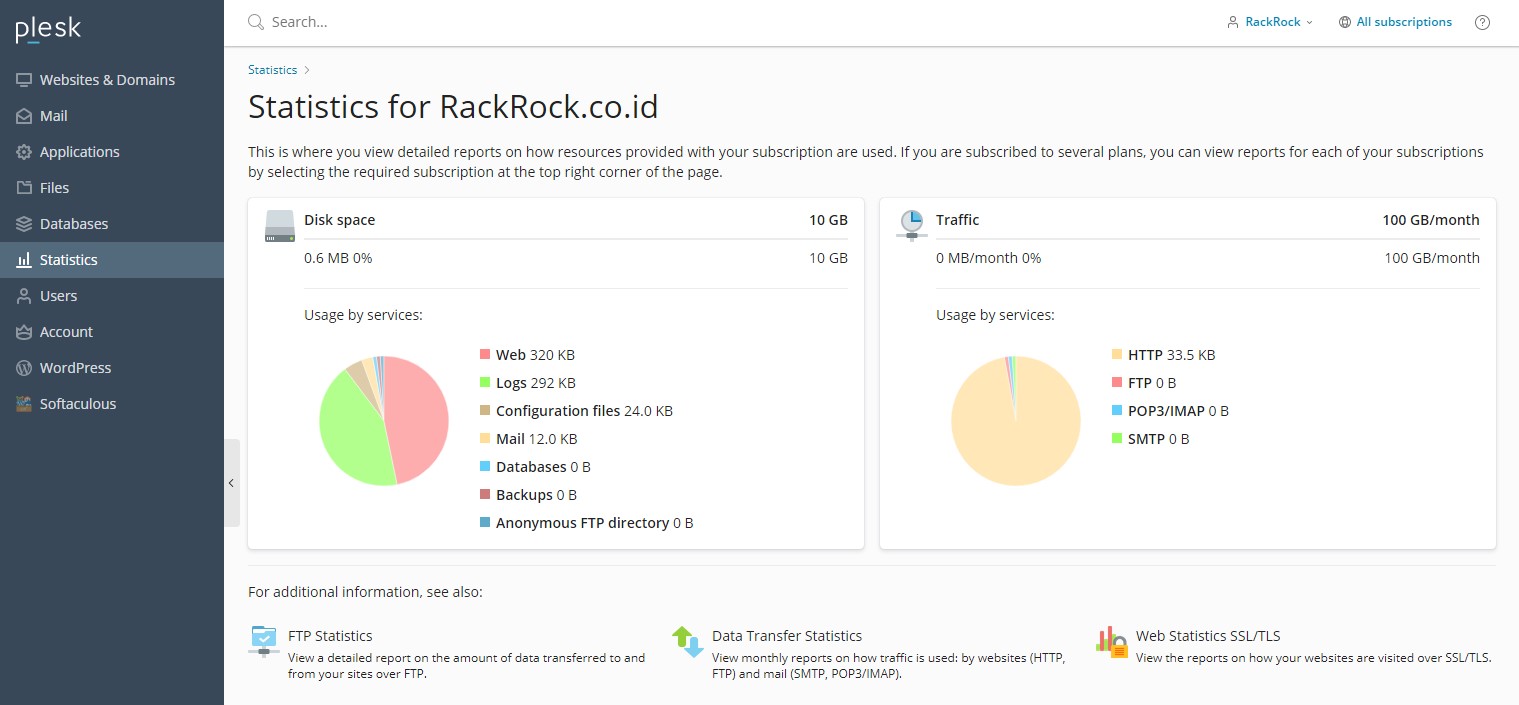Click the disk space usage pie chart
Screen dimensions: 1519x705
384,421
